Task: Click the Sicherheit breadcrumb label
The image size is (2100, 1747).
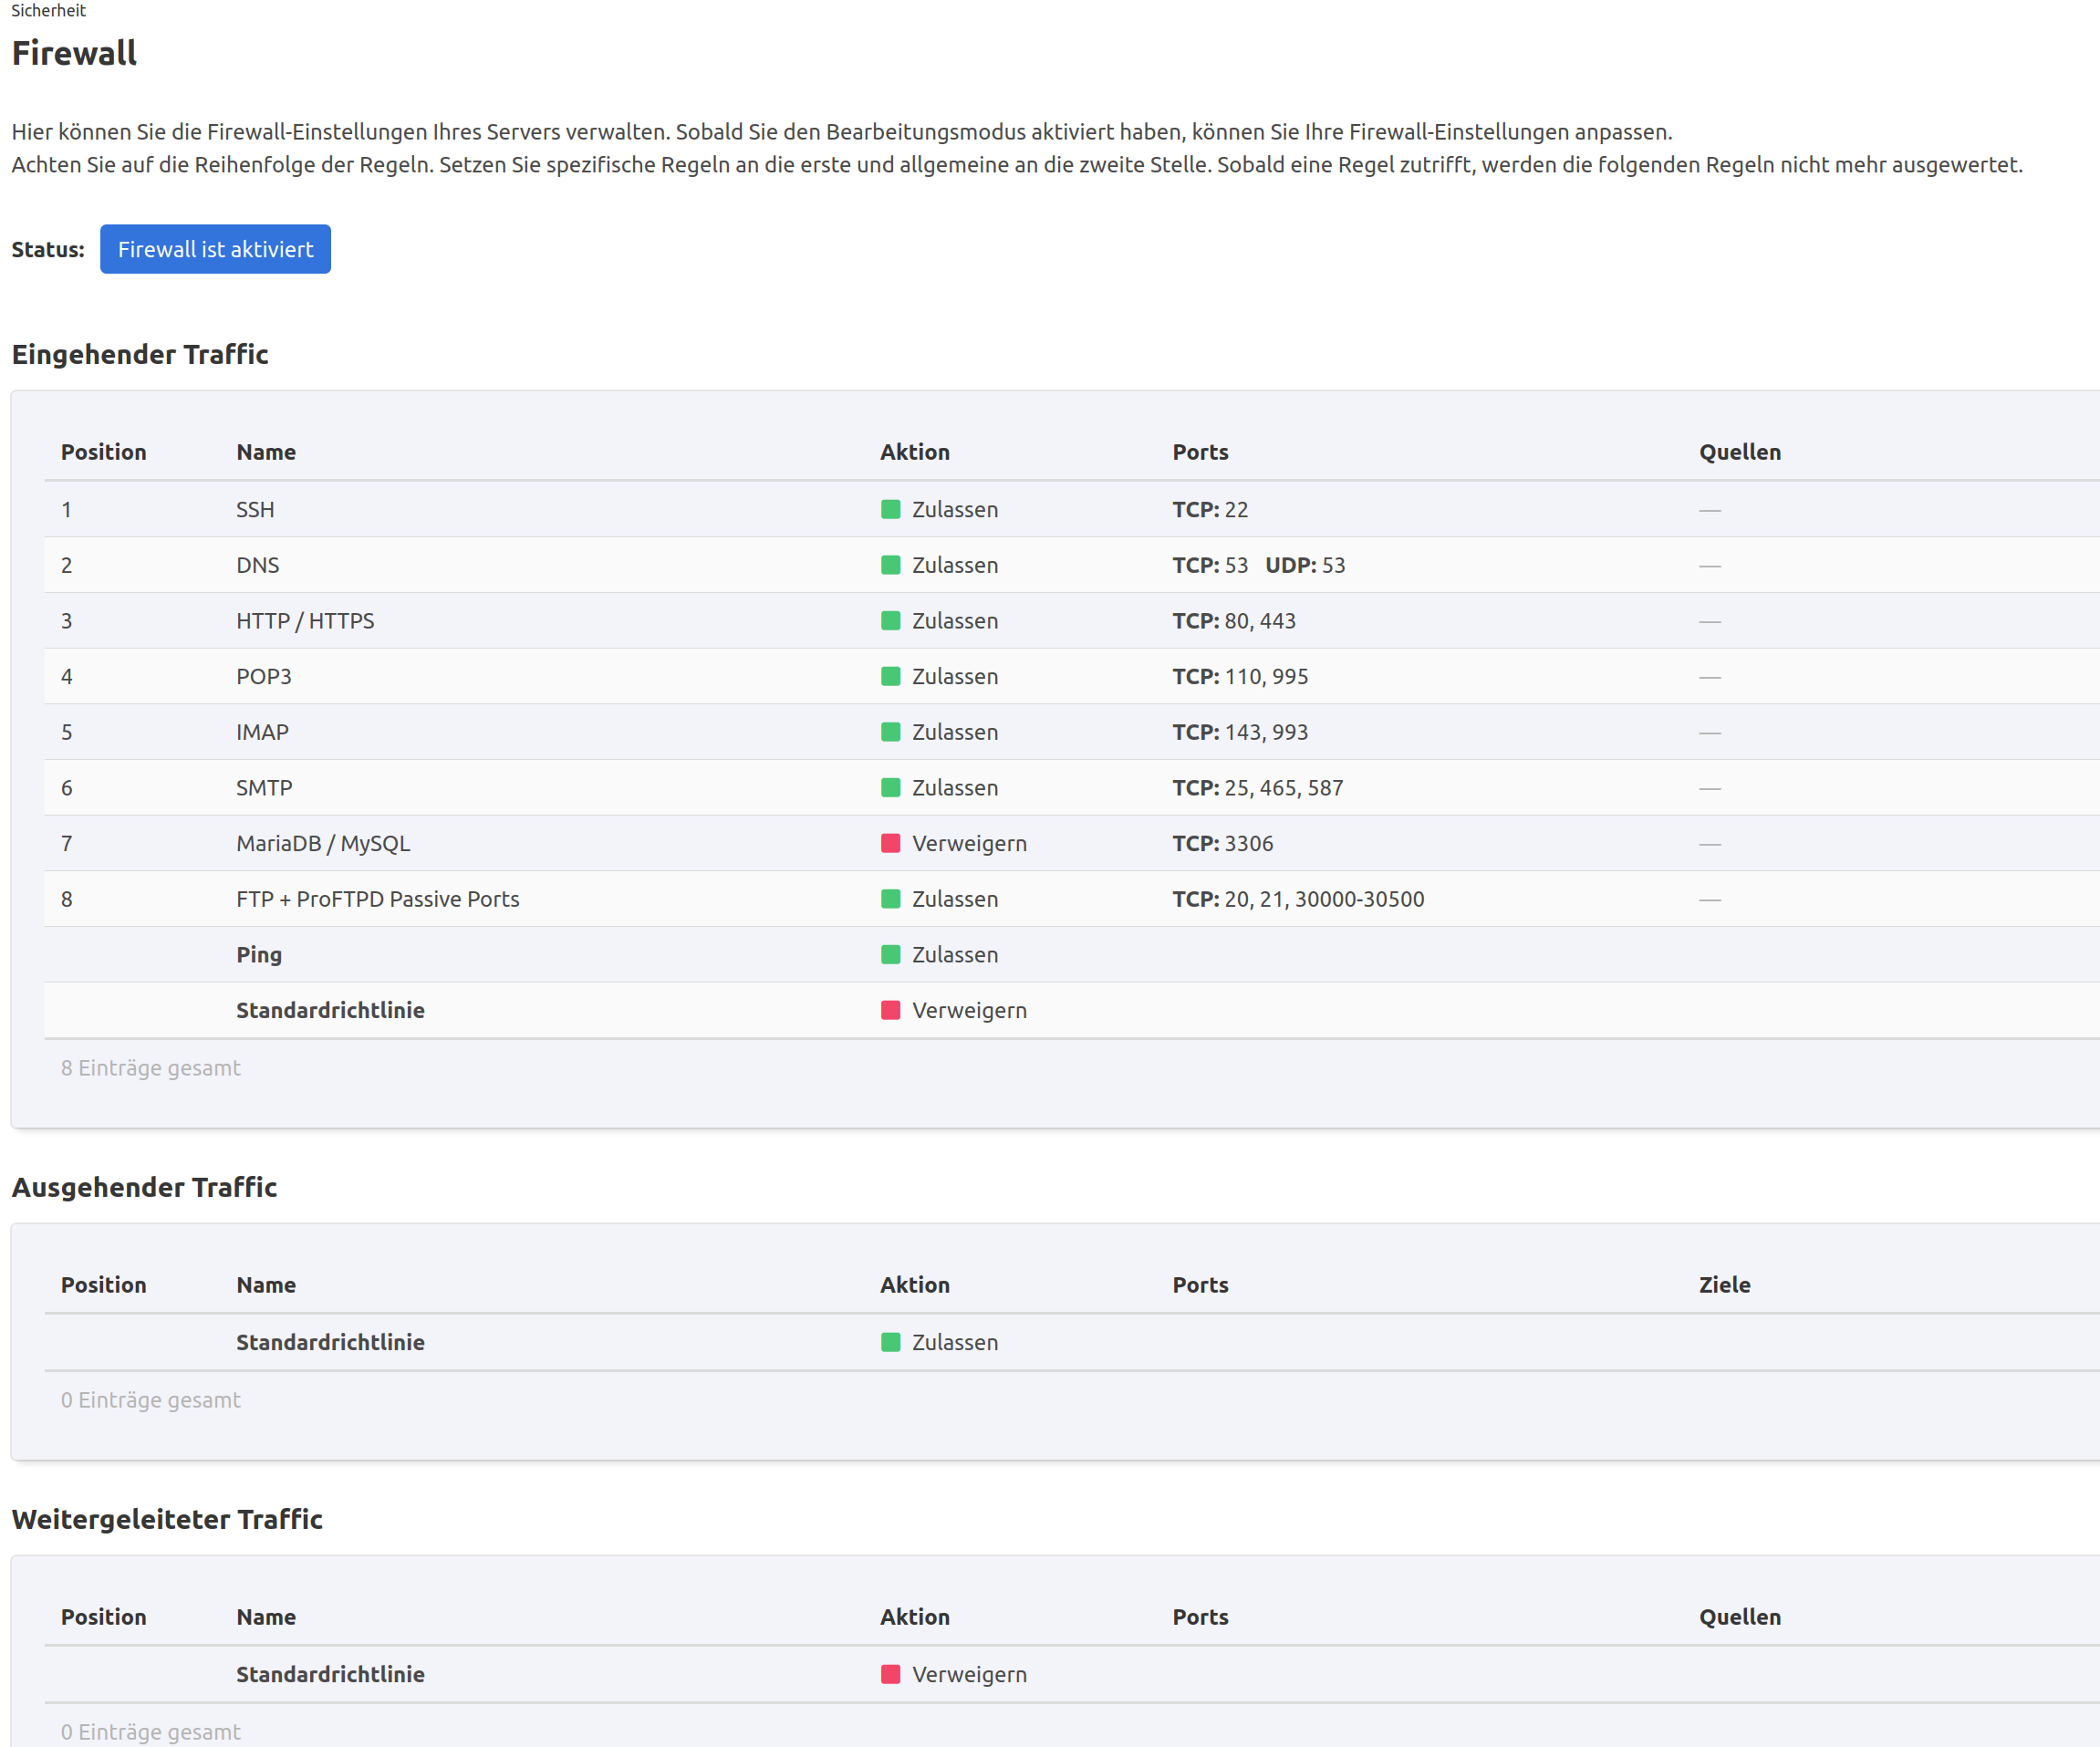Action: [x=48, y=11]
